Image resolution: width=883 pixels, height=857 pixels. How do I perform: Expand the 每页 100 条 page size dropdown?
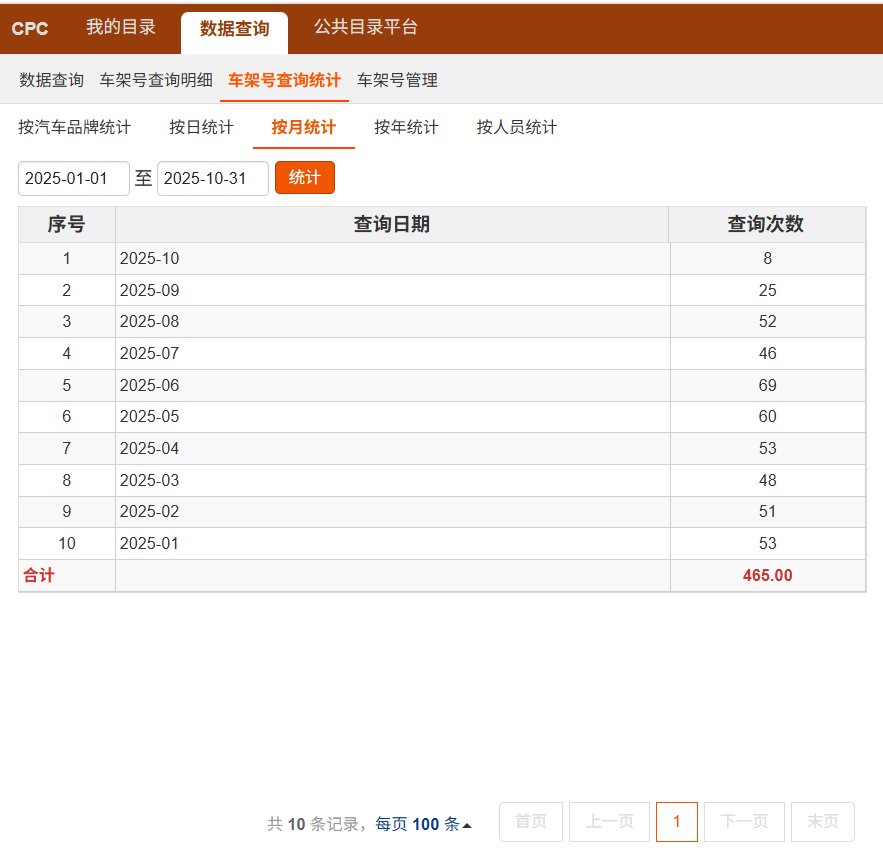424,824
